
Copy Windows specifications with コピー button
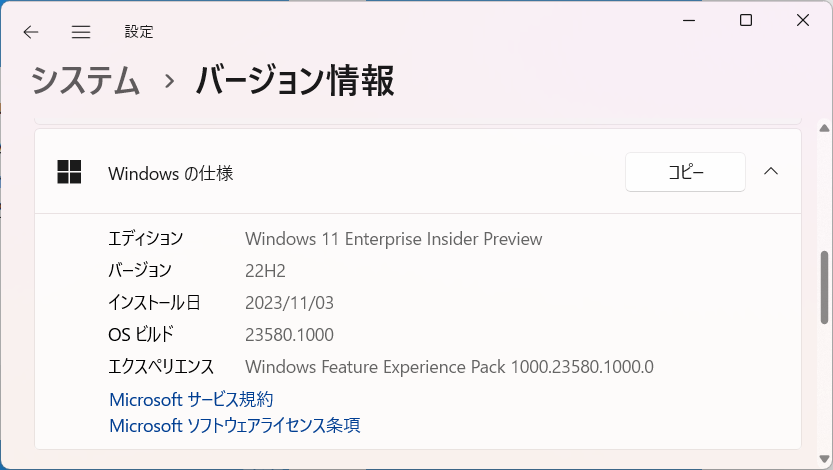point(685,172)
